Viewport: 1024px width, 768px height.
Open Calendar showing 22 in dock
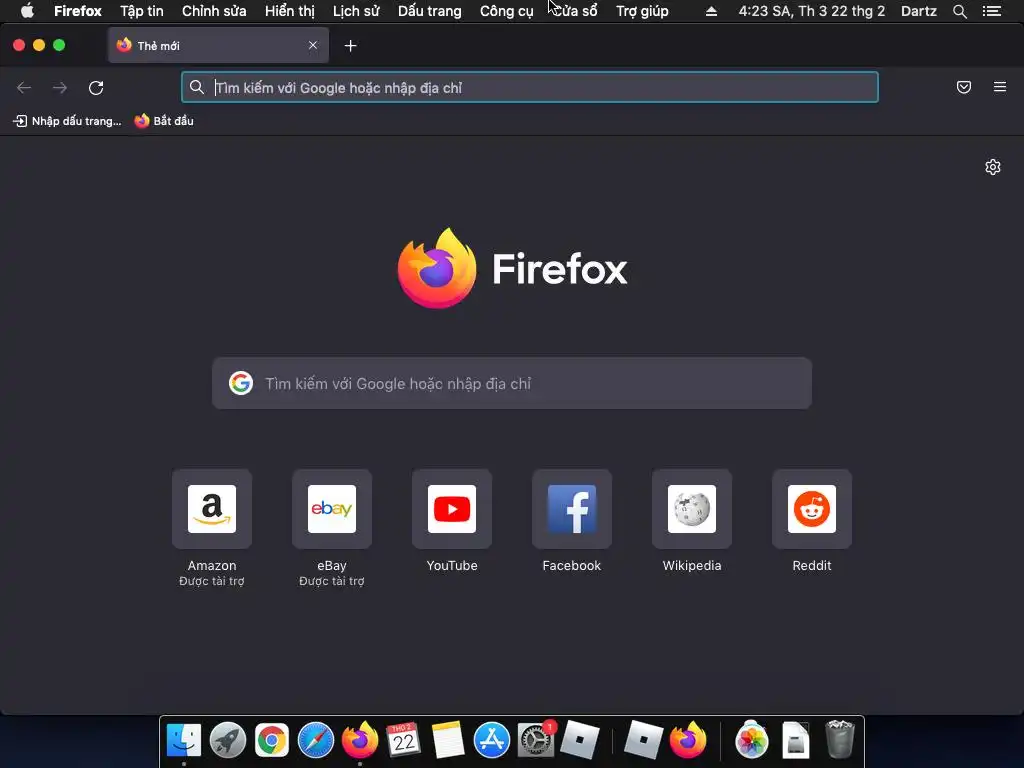[403, 740]
